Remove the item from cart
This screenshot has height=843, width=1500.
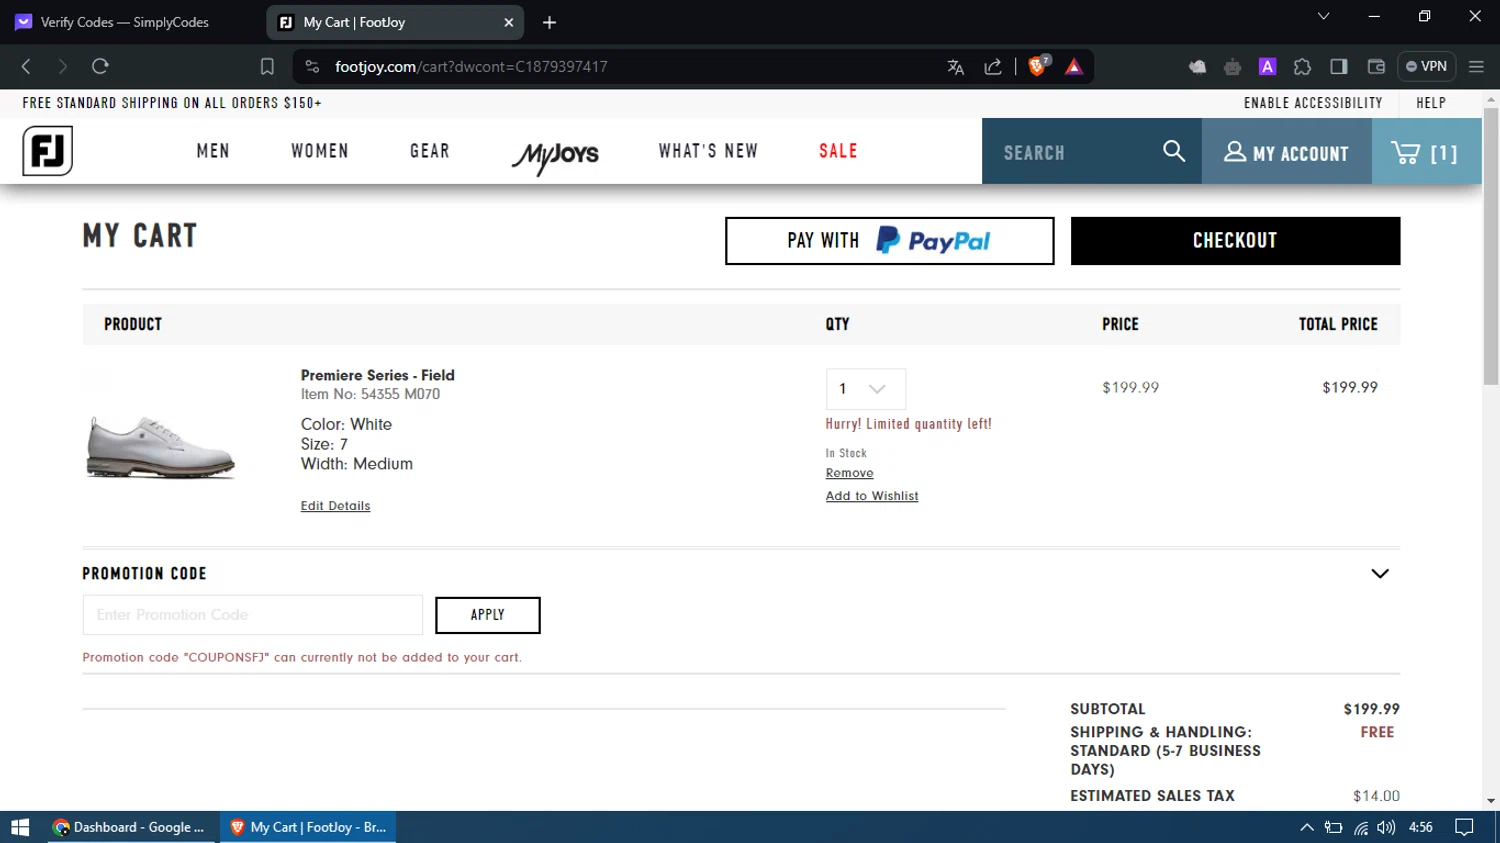(x=849, y=473)
